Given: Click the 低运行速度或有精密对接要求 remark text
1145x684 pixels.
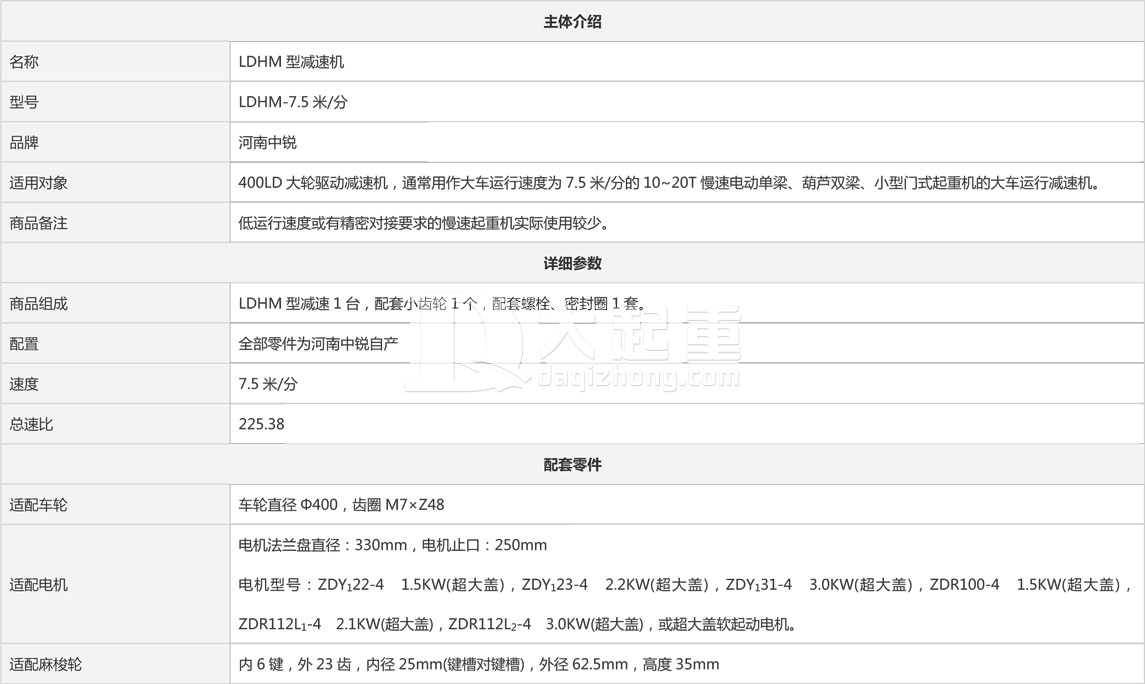Looking at the screenshot, I should (424, 223).
